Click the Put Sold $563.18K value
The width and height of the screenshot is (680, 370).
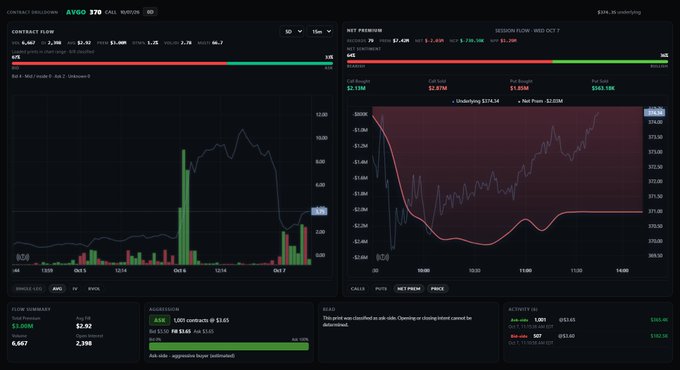(603, 88)
